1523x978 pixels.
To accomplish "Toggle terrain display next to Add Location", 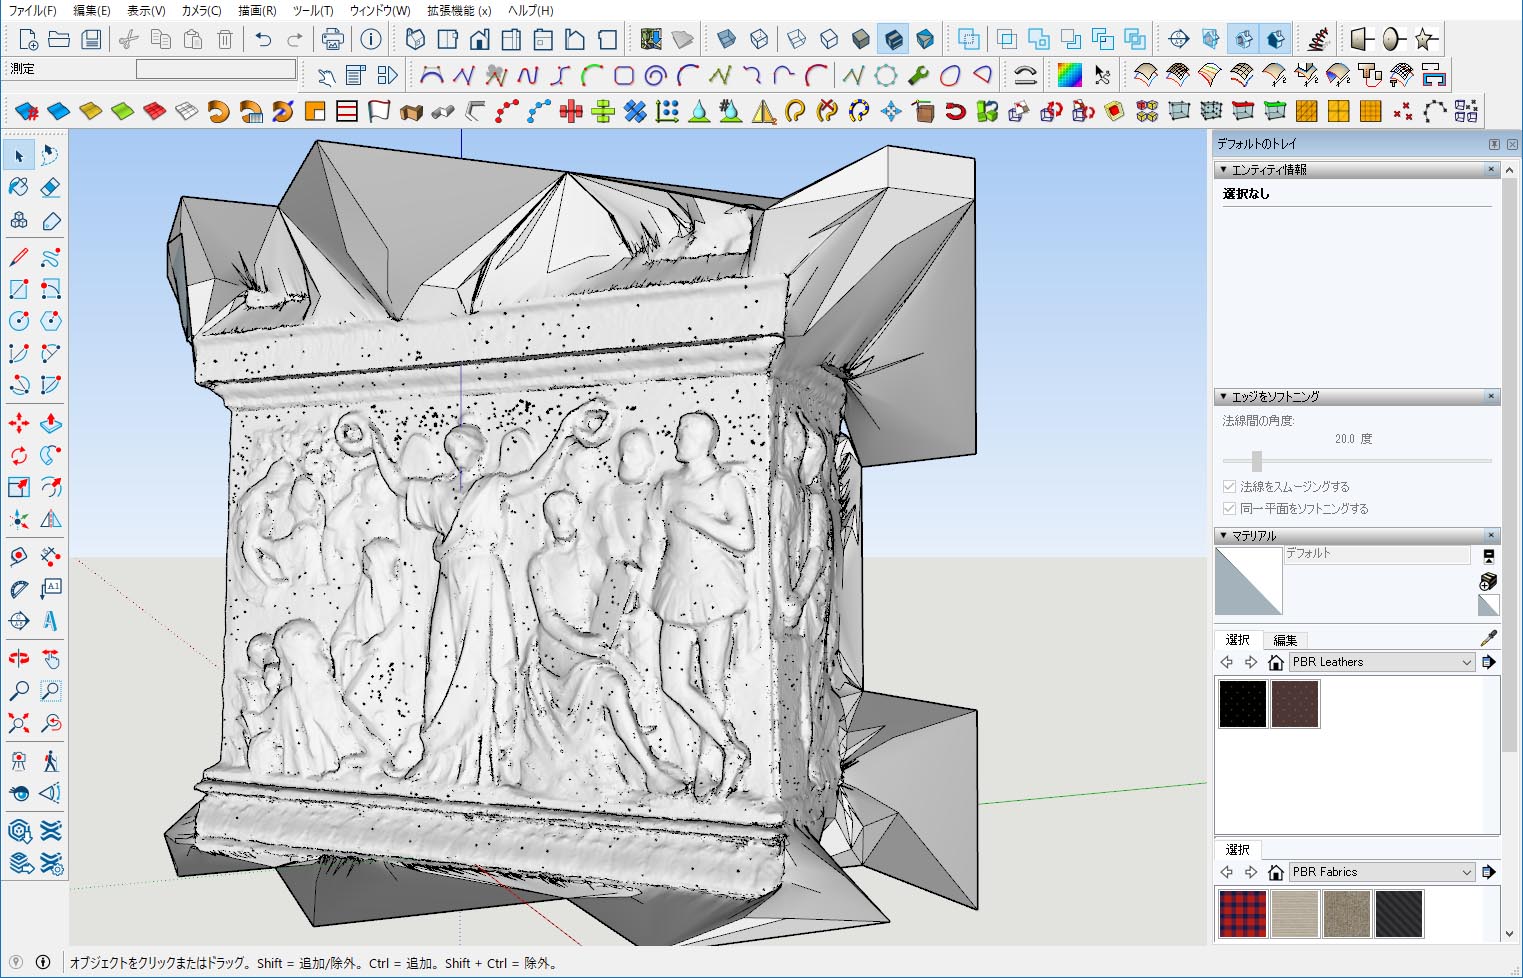I will 683,39.
